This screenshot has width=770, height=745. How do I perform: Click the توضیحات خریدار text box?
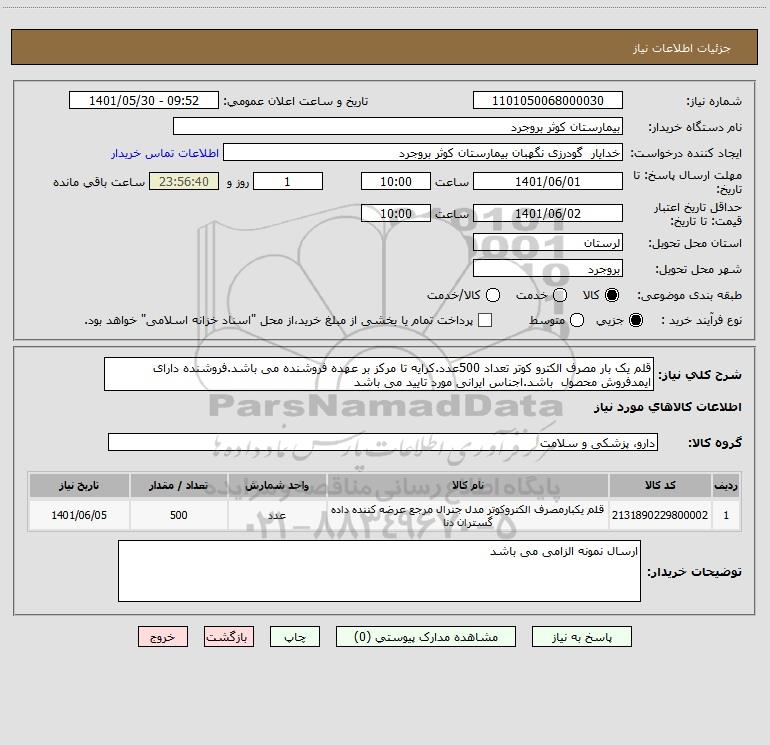click(380, 571)
